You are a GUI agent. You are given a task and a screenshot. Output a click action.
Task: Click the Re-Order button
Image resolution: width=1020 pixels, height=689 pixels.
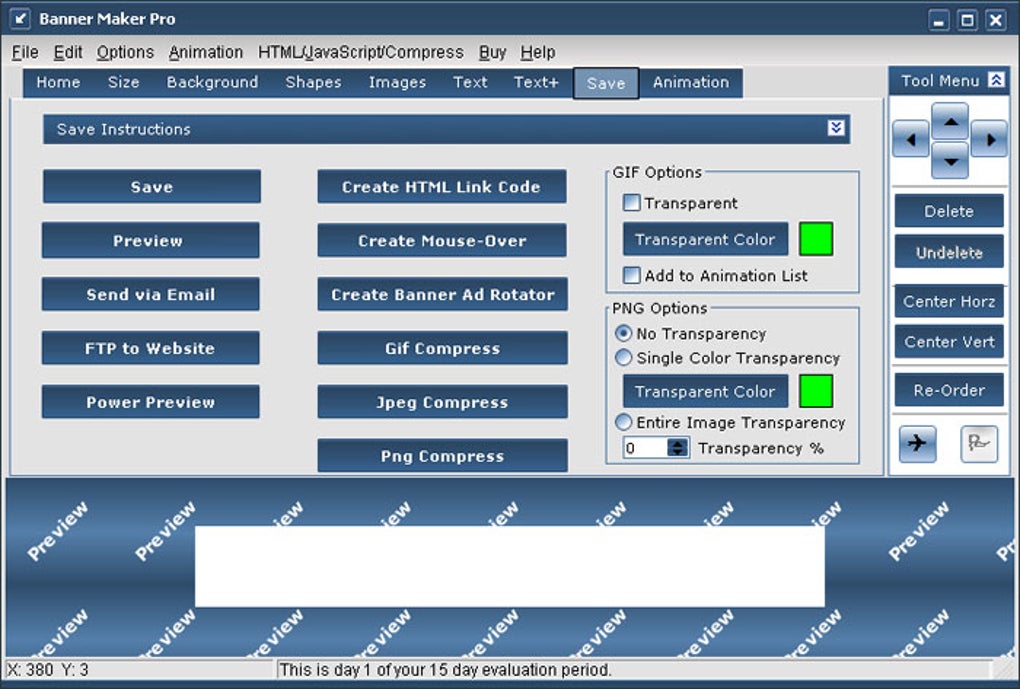[949, 390]
